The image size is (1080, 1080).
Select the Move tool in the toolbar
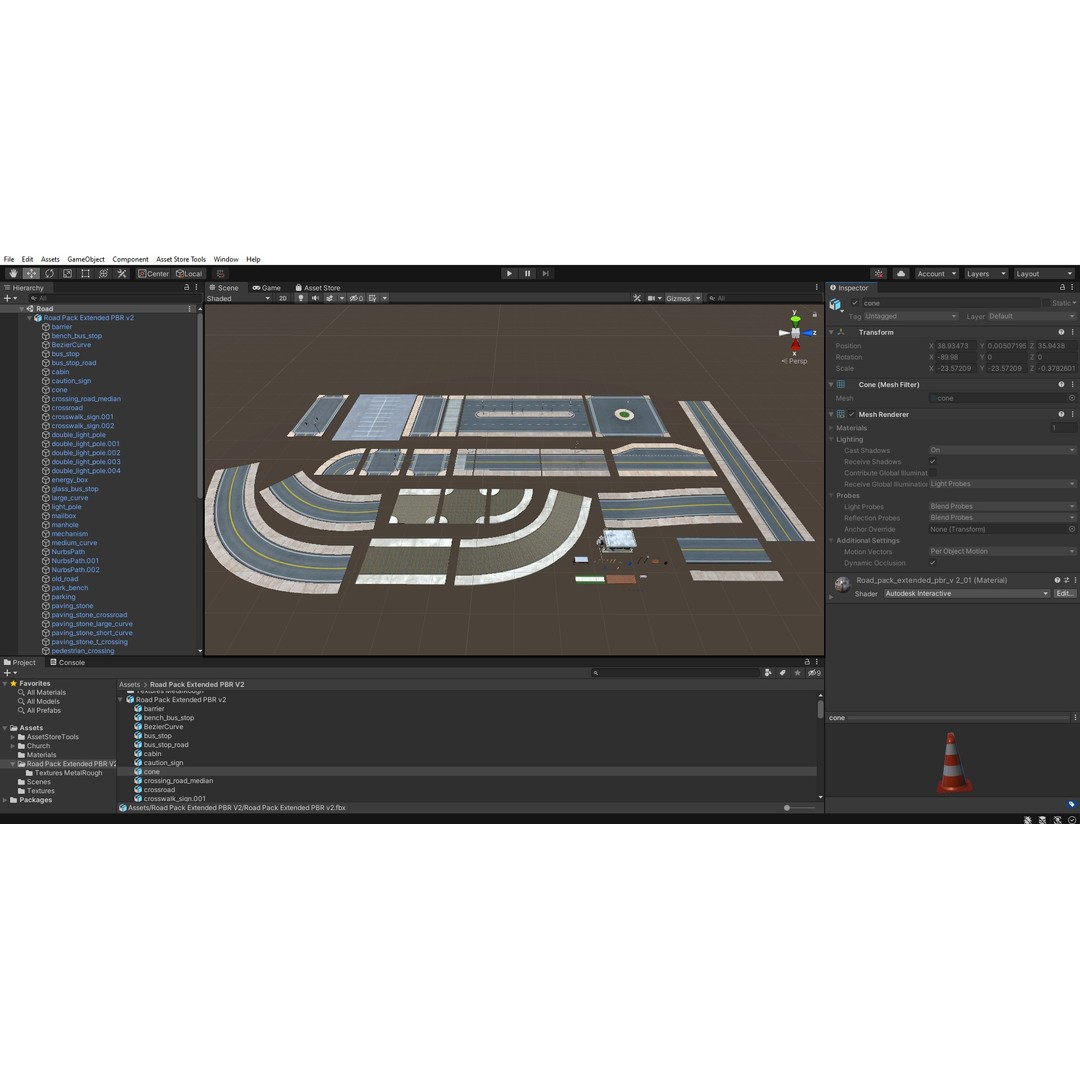pos(30,273)
